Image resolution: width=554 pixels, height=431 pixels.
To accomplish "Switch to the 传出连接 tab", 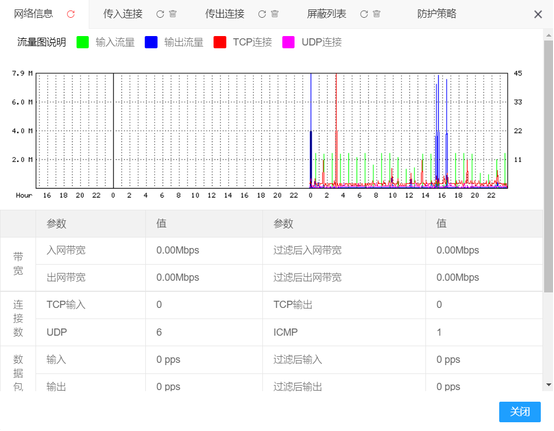I will pos(225,14).
